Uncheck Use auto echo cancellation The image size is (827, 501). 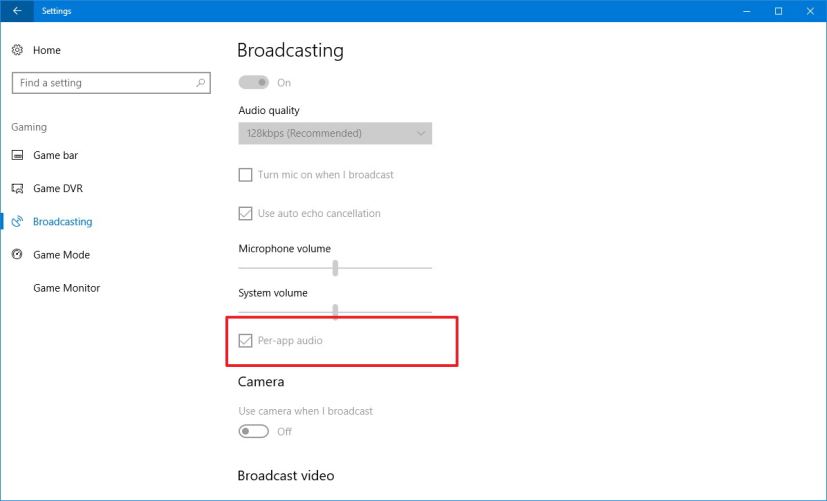245,213
